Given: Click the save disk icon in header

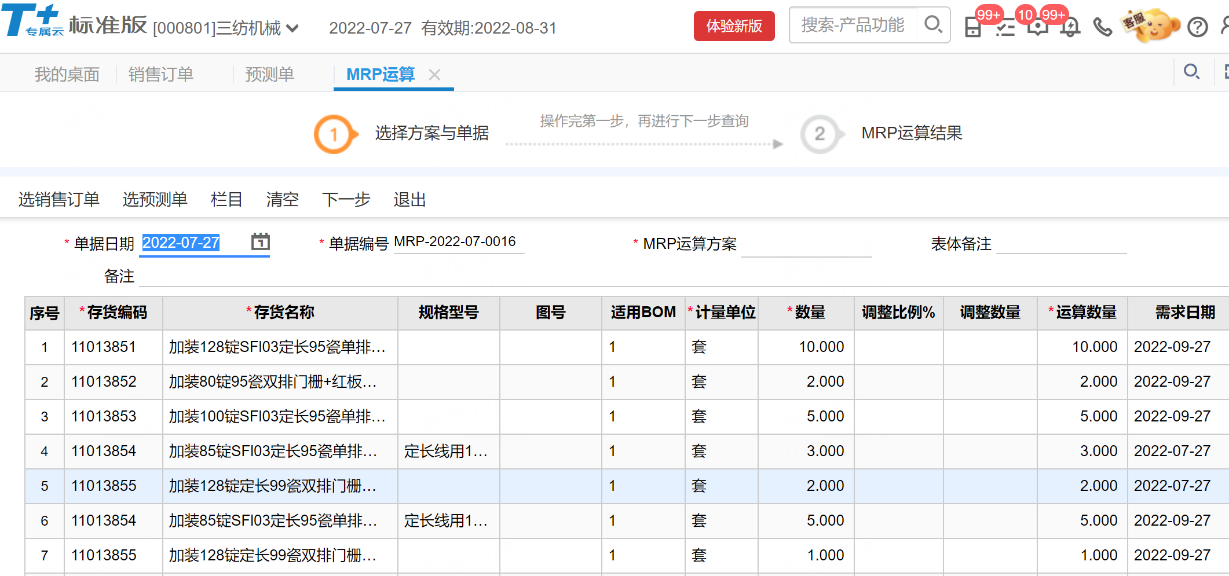Looking at the screenshot, I should point(973,27).
